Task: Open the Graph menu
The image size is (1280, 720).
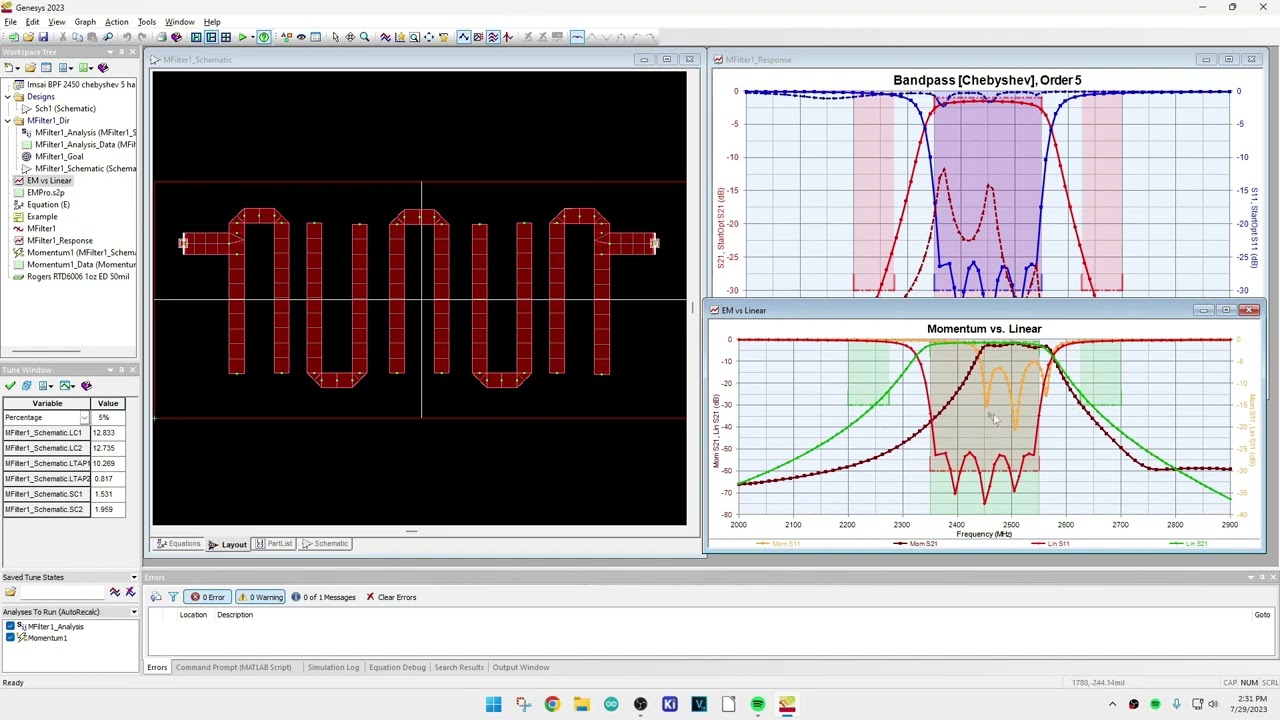Action: (x=85, y=22)
